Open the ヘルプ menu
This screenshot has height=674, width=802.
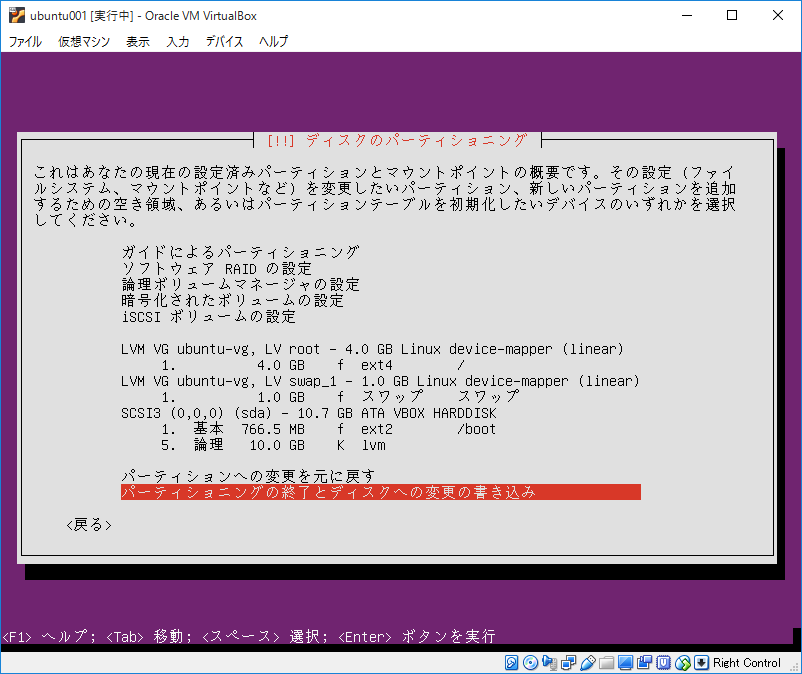coord(274,41)
